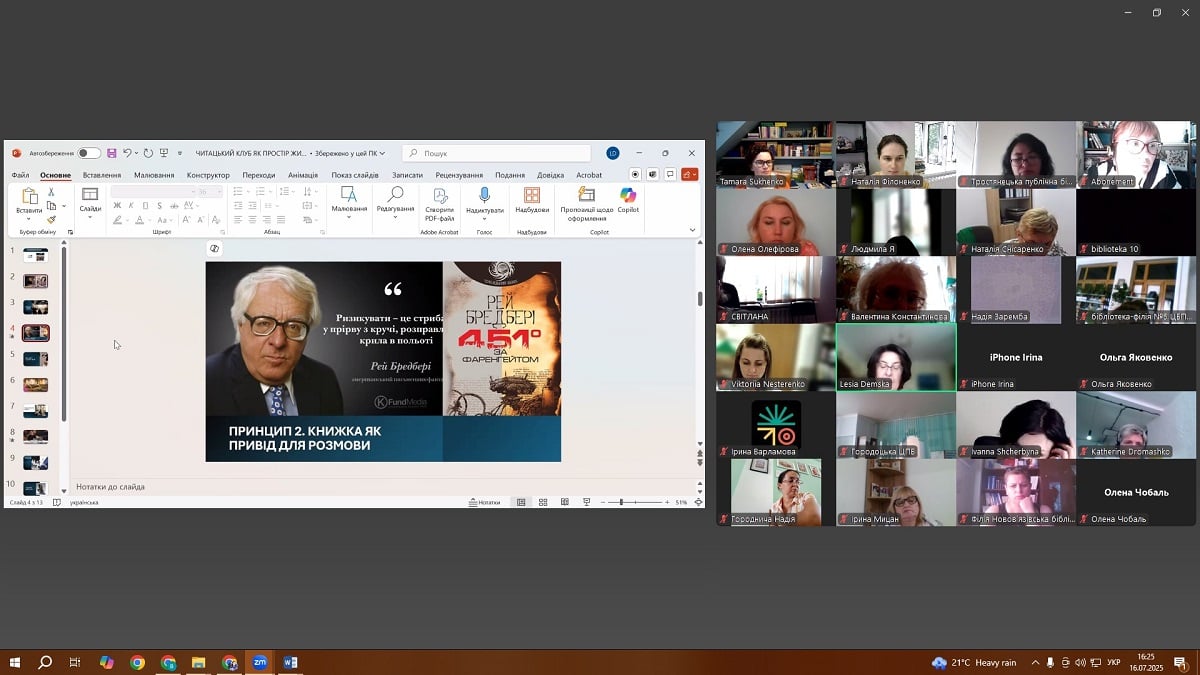Switch to Reading view icon
This screenshot has width=1200, height=675.
pos(565,502)
